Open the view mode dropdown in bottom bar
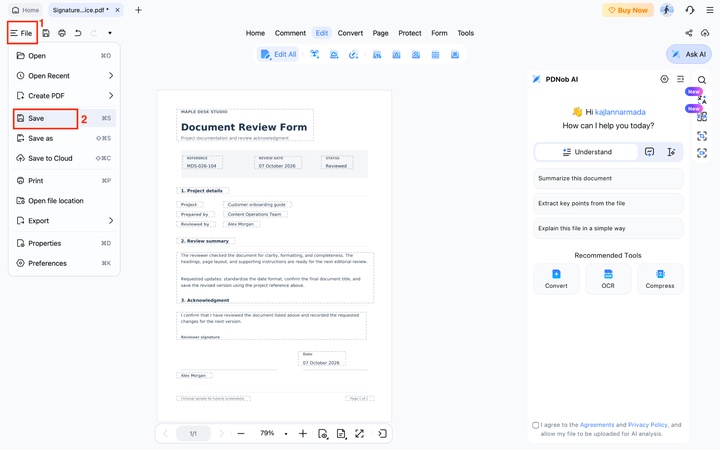720x450 pixels. tap(323, 433)
